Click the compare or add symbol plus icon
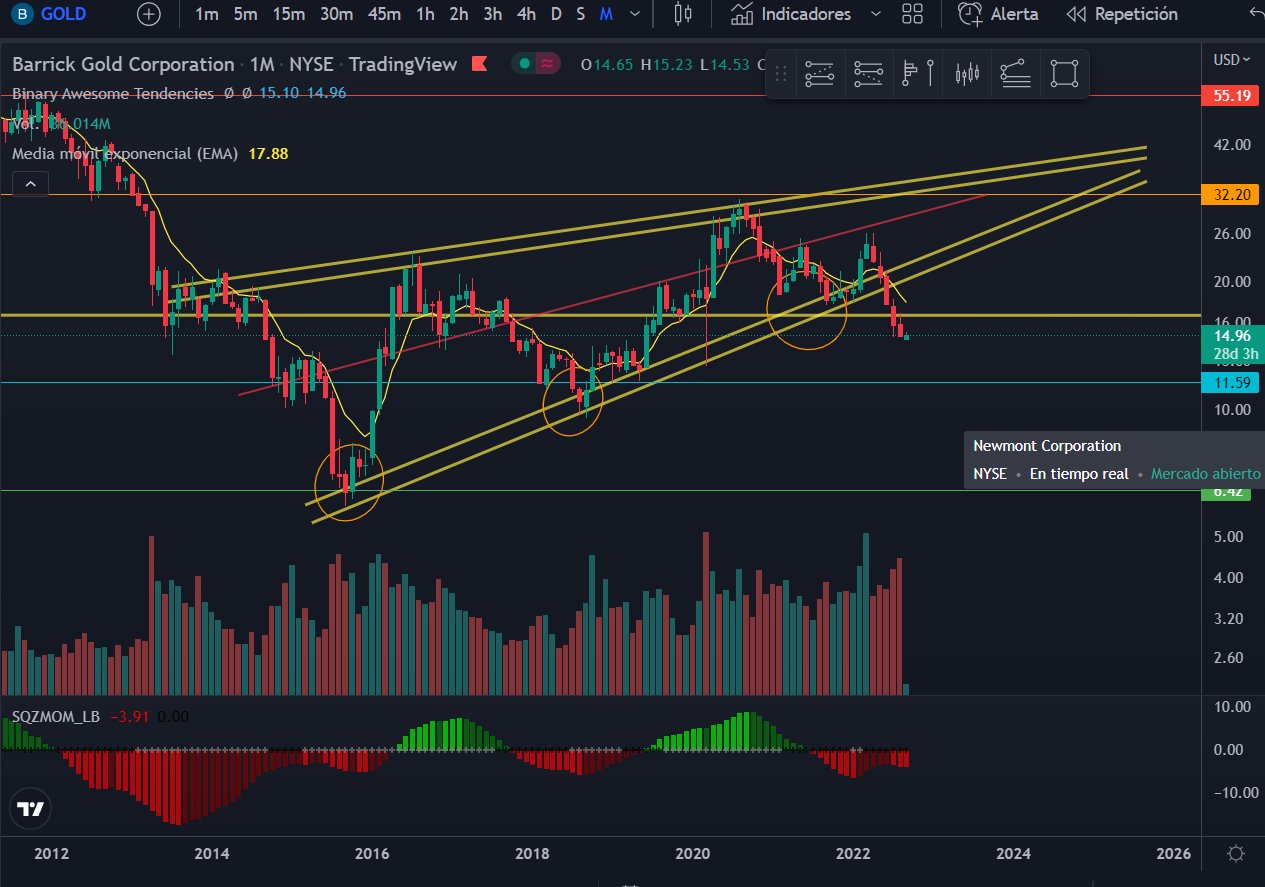Image resolution: width=1265 pixels, height=887 pixels. click(149, 14)
